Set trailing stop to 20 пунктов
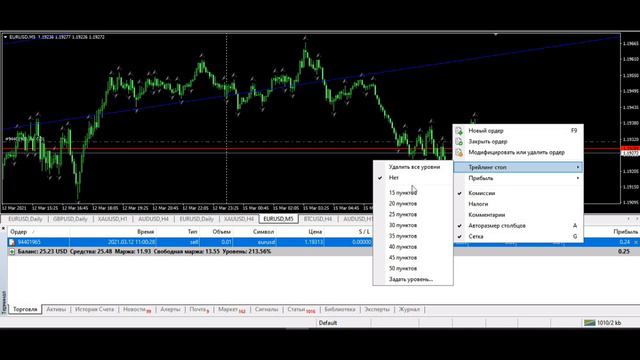The width and height of the screenshot is (640, 360). [x=413, y=203]
